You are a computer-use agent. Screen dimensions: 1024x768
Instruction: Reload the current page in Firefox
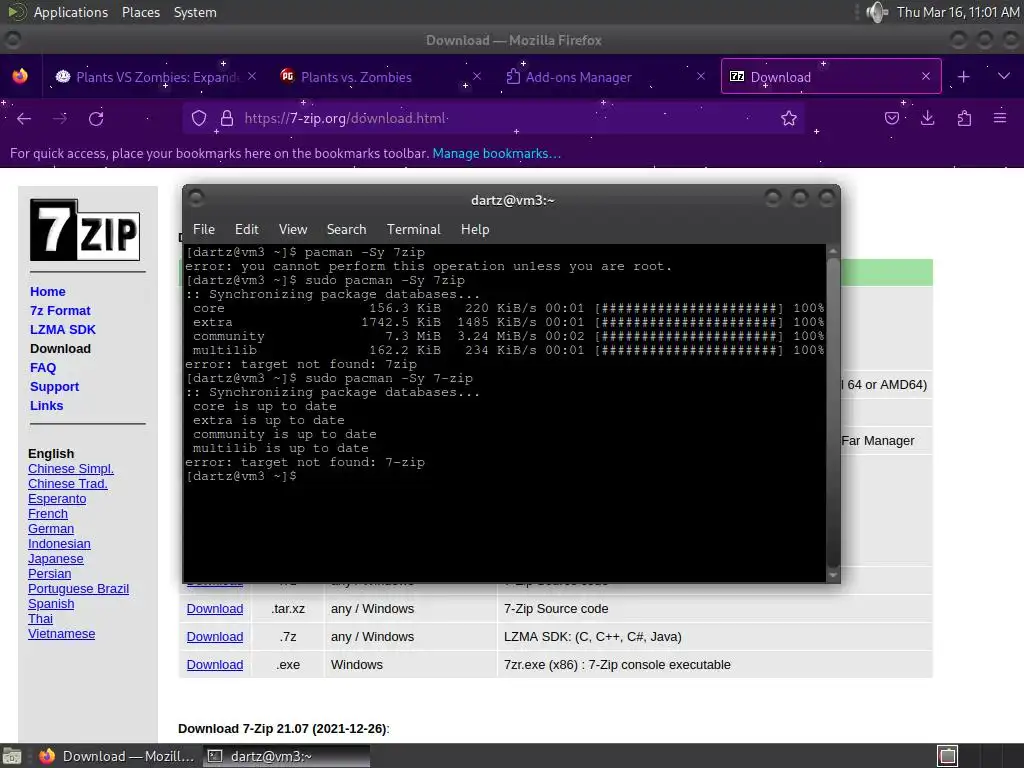tap(96, 118)
